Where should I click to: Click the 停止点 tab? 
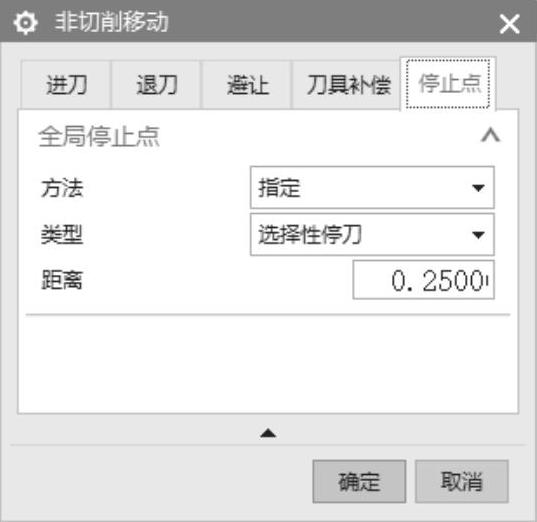(x=448, y=84)
